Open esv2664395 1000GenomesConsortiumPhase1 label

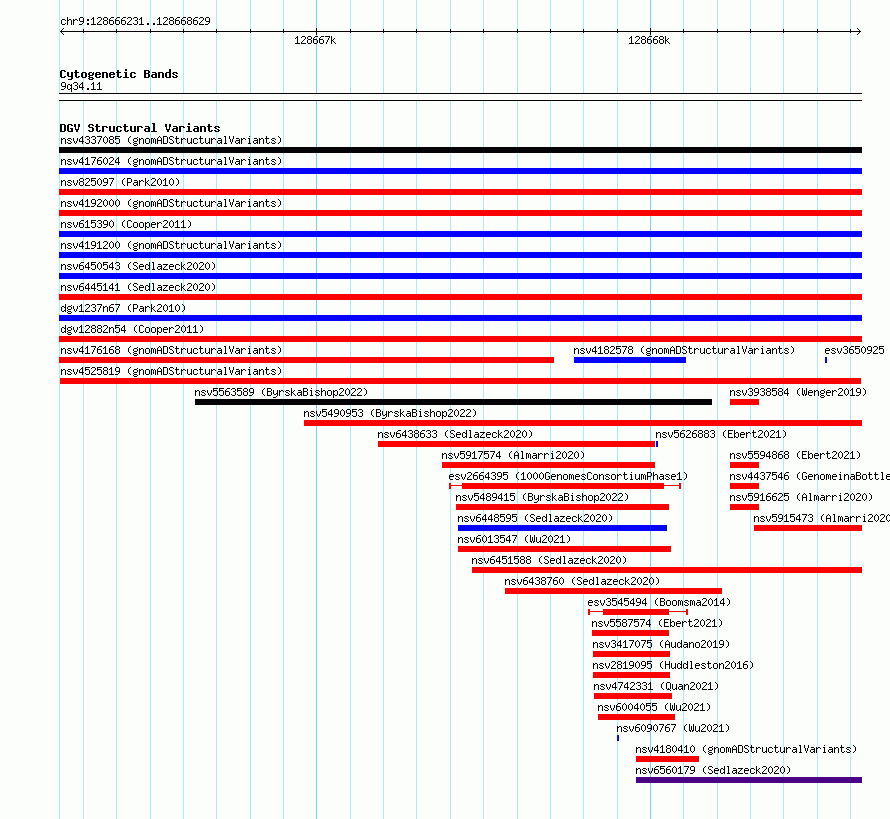[x=568, y=476]
